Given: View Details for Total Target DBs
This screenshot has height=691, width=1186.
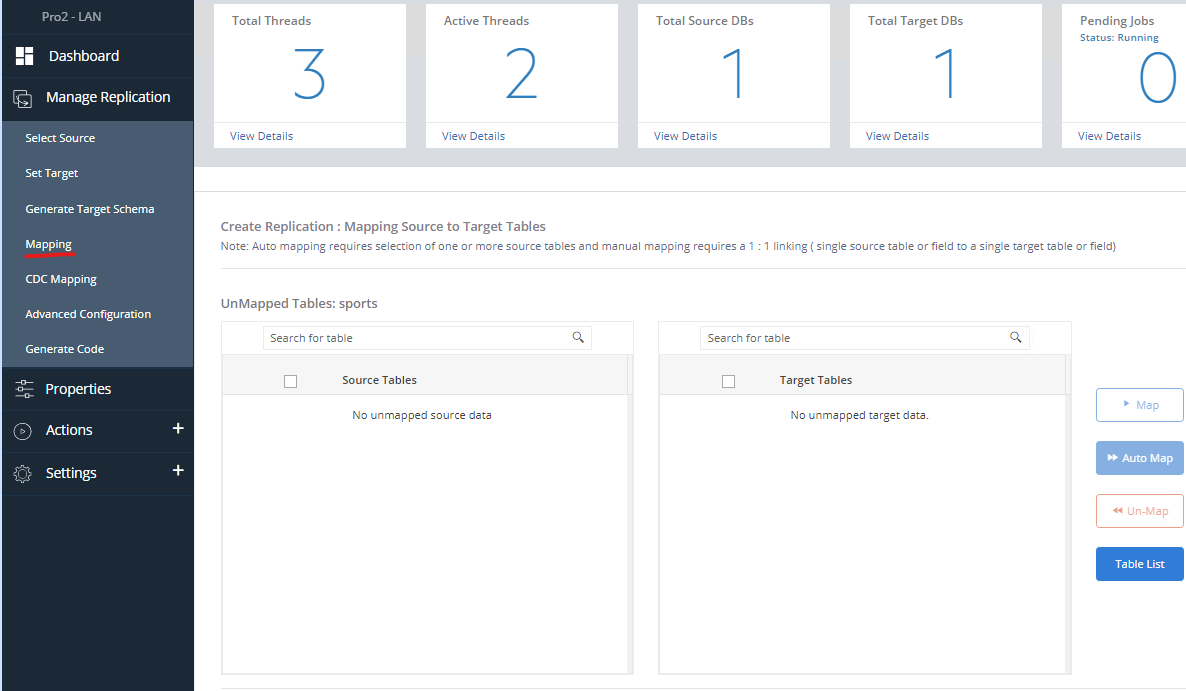Looking at the screenshot, I should [897, 136].
